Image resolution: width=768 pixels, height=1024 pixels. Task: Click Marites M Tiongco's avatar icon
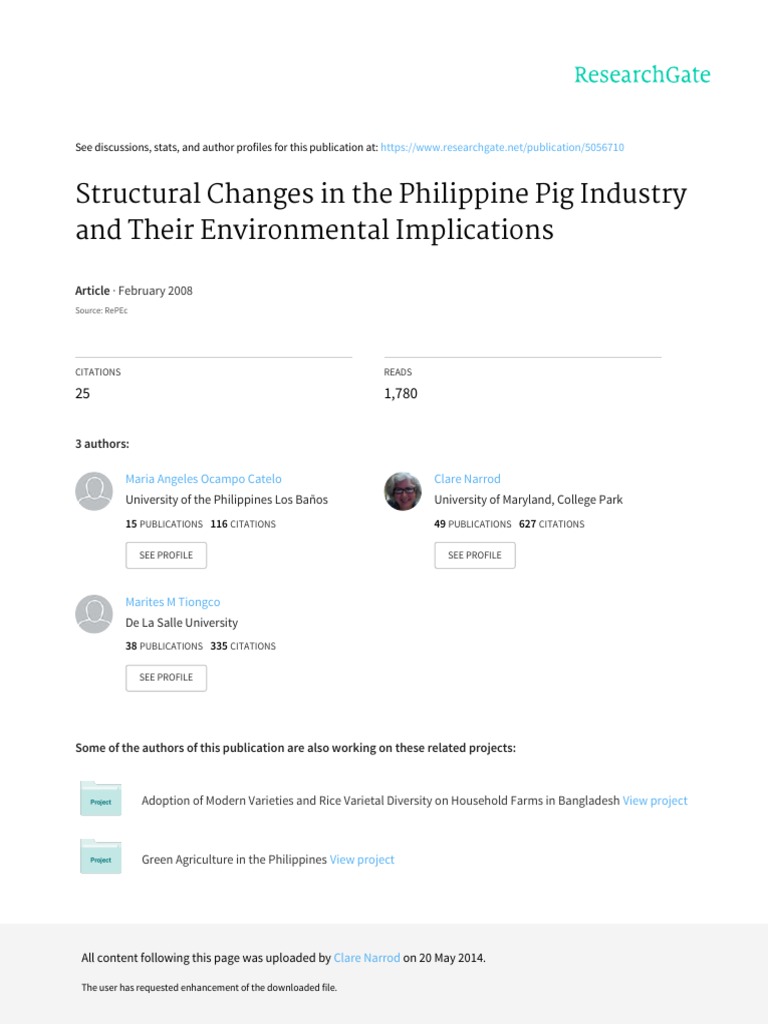coord(94,613)
